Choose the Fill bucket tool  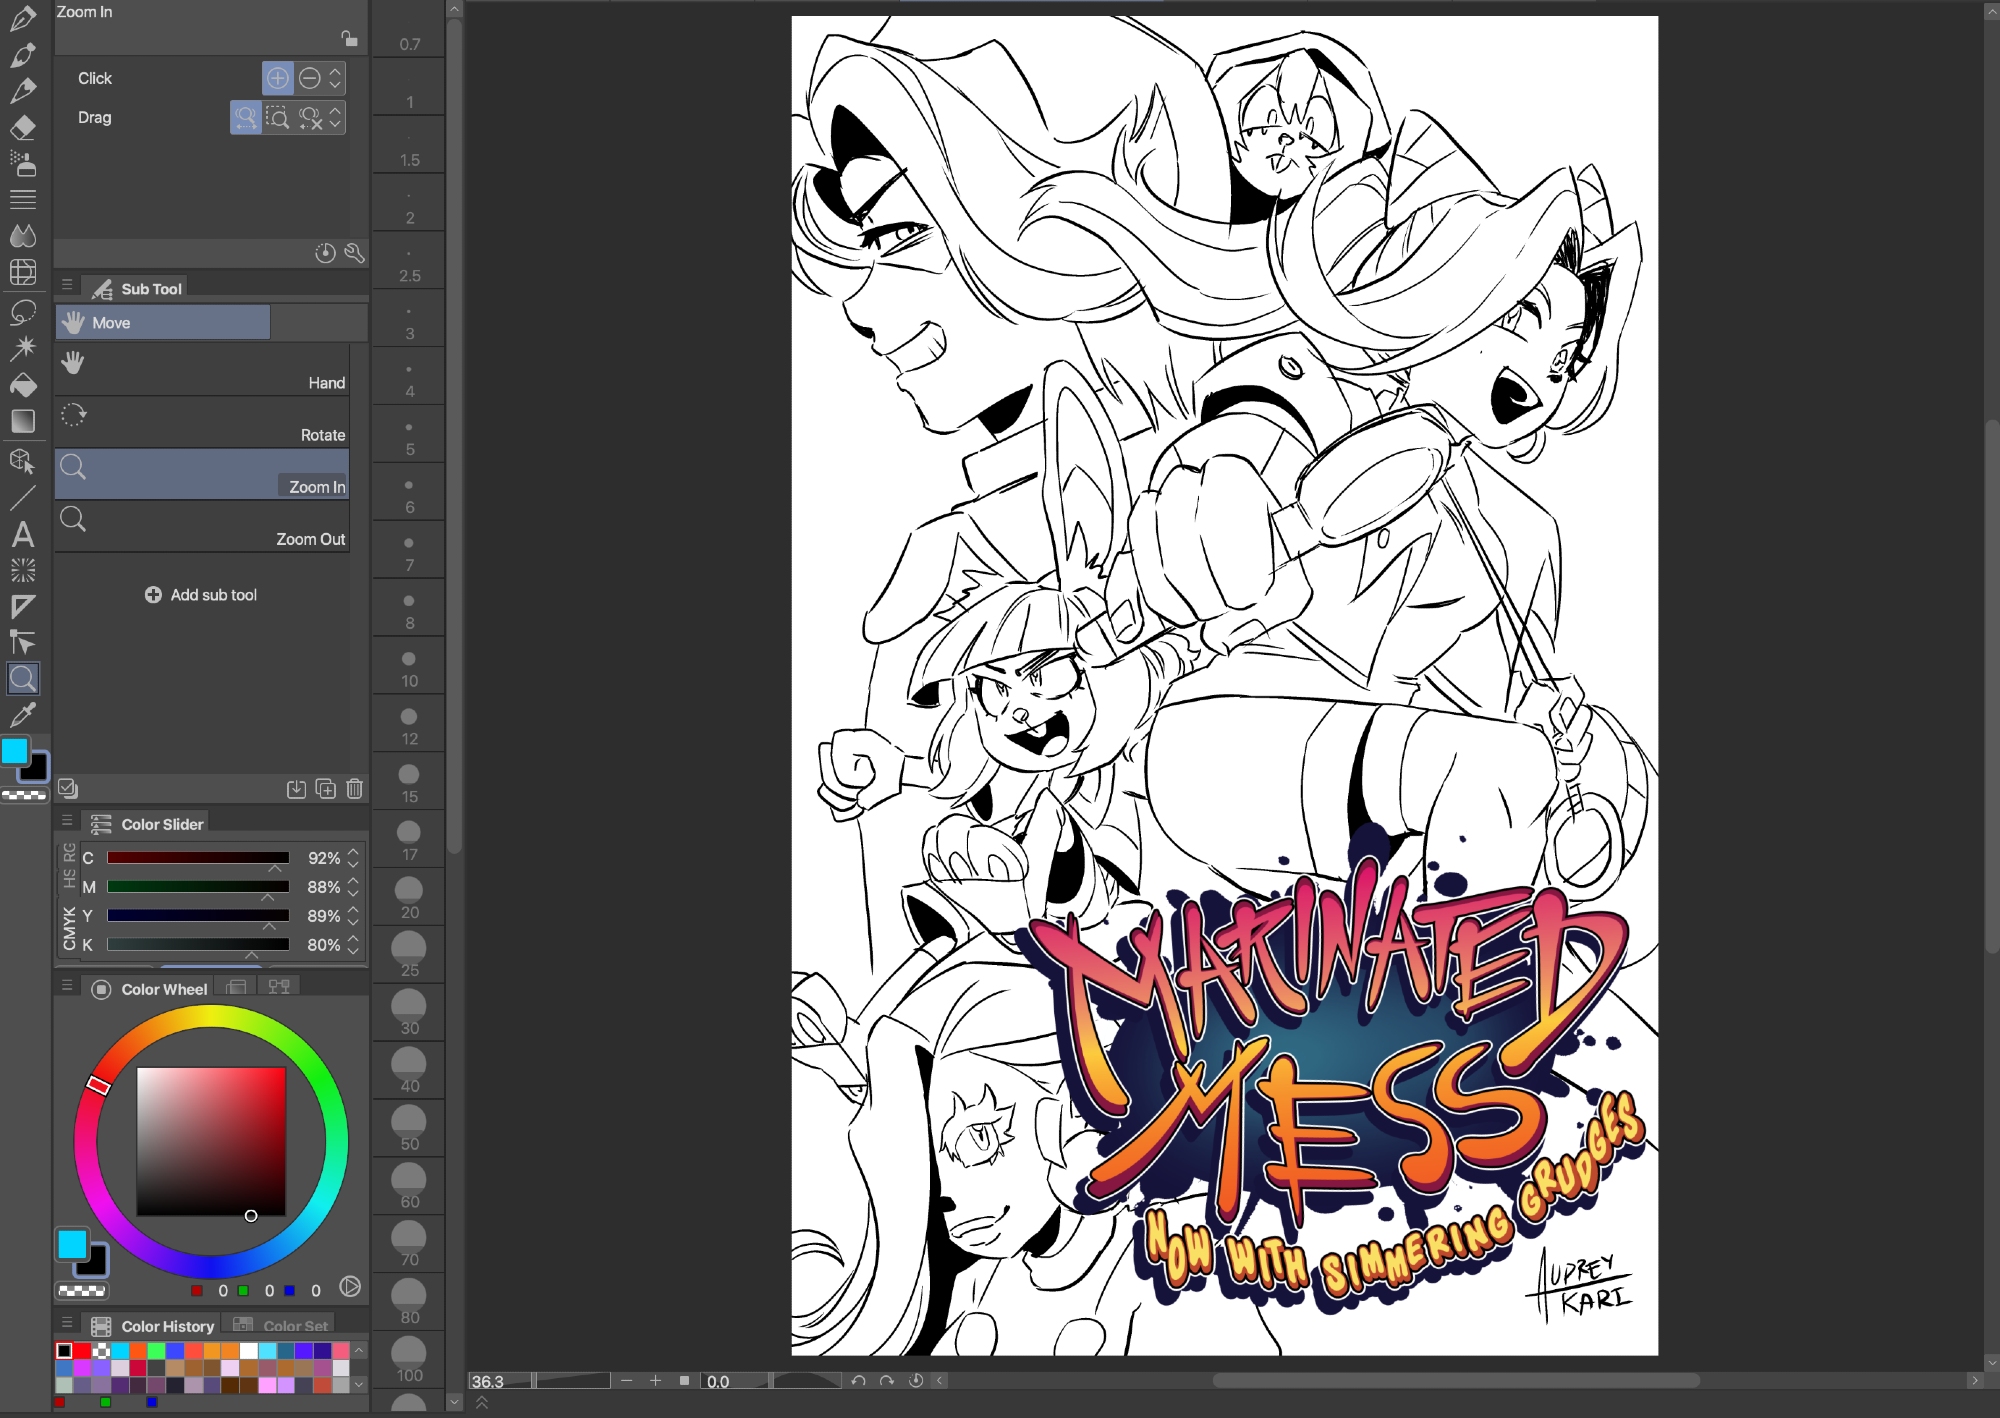23,385
